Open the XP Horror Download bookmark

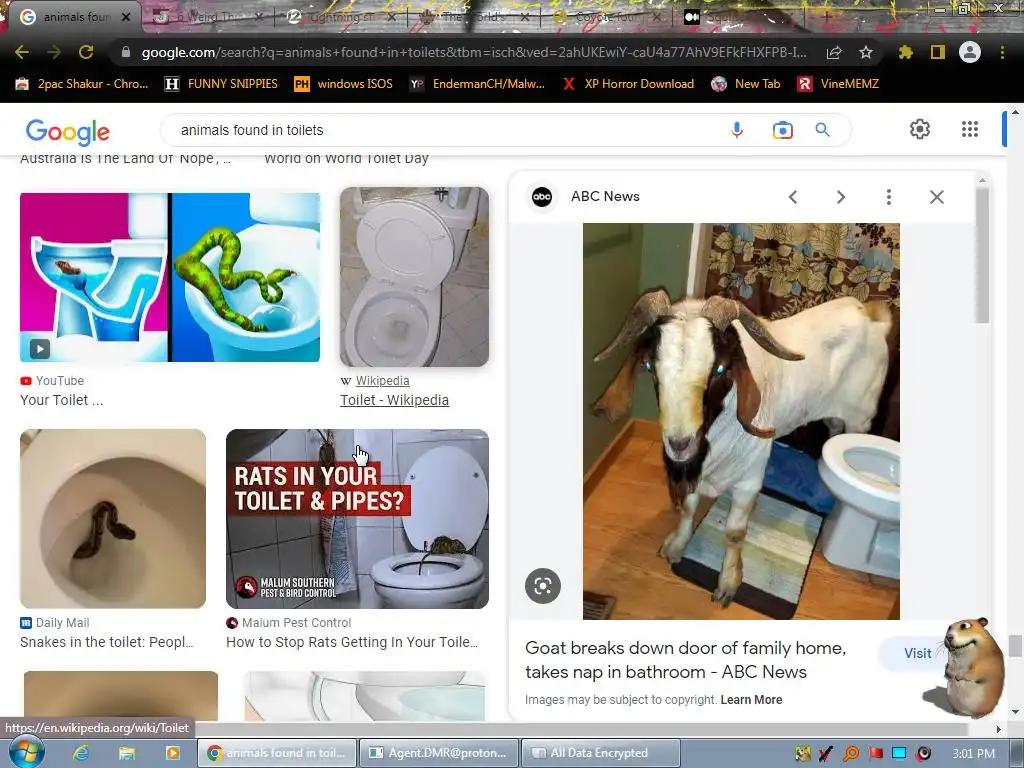coord(628,84)
